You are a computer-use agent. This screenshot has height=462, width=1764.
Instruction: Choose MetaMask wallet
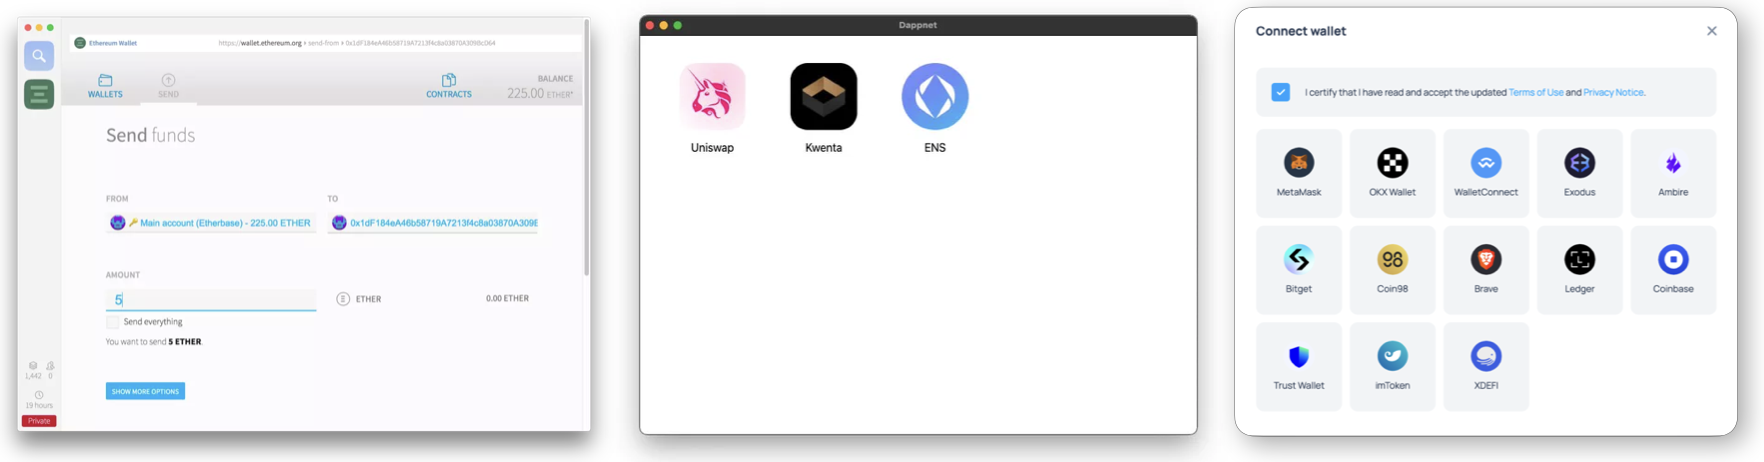[x=1299, y=173]
